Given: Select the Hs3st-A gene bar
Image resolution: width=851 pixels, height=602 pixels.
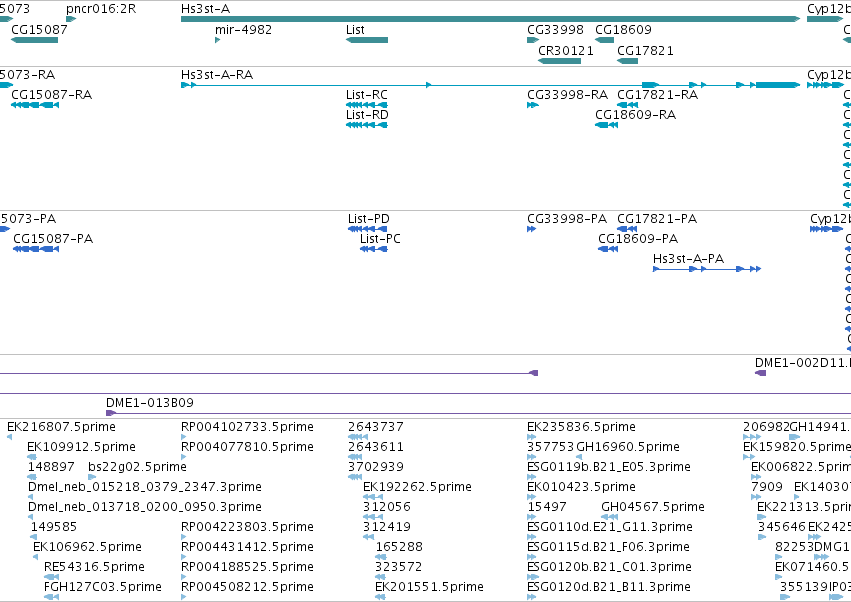Looking at the screenshot, I should [490, 19].
